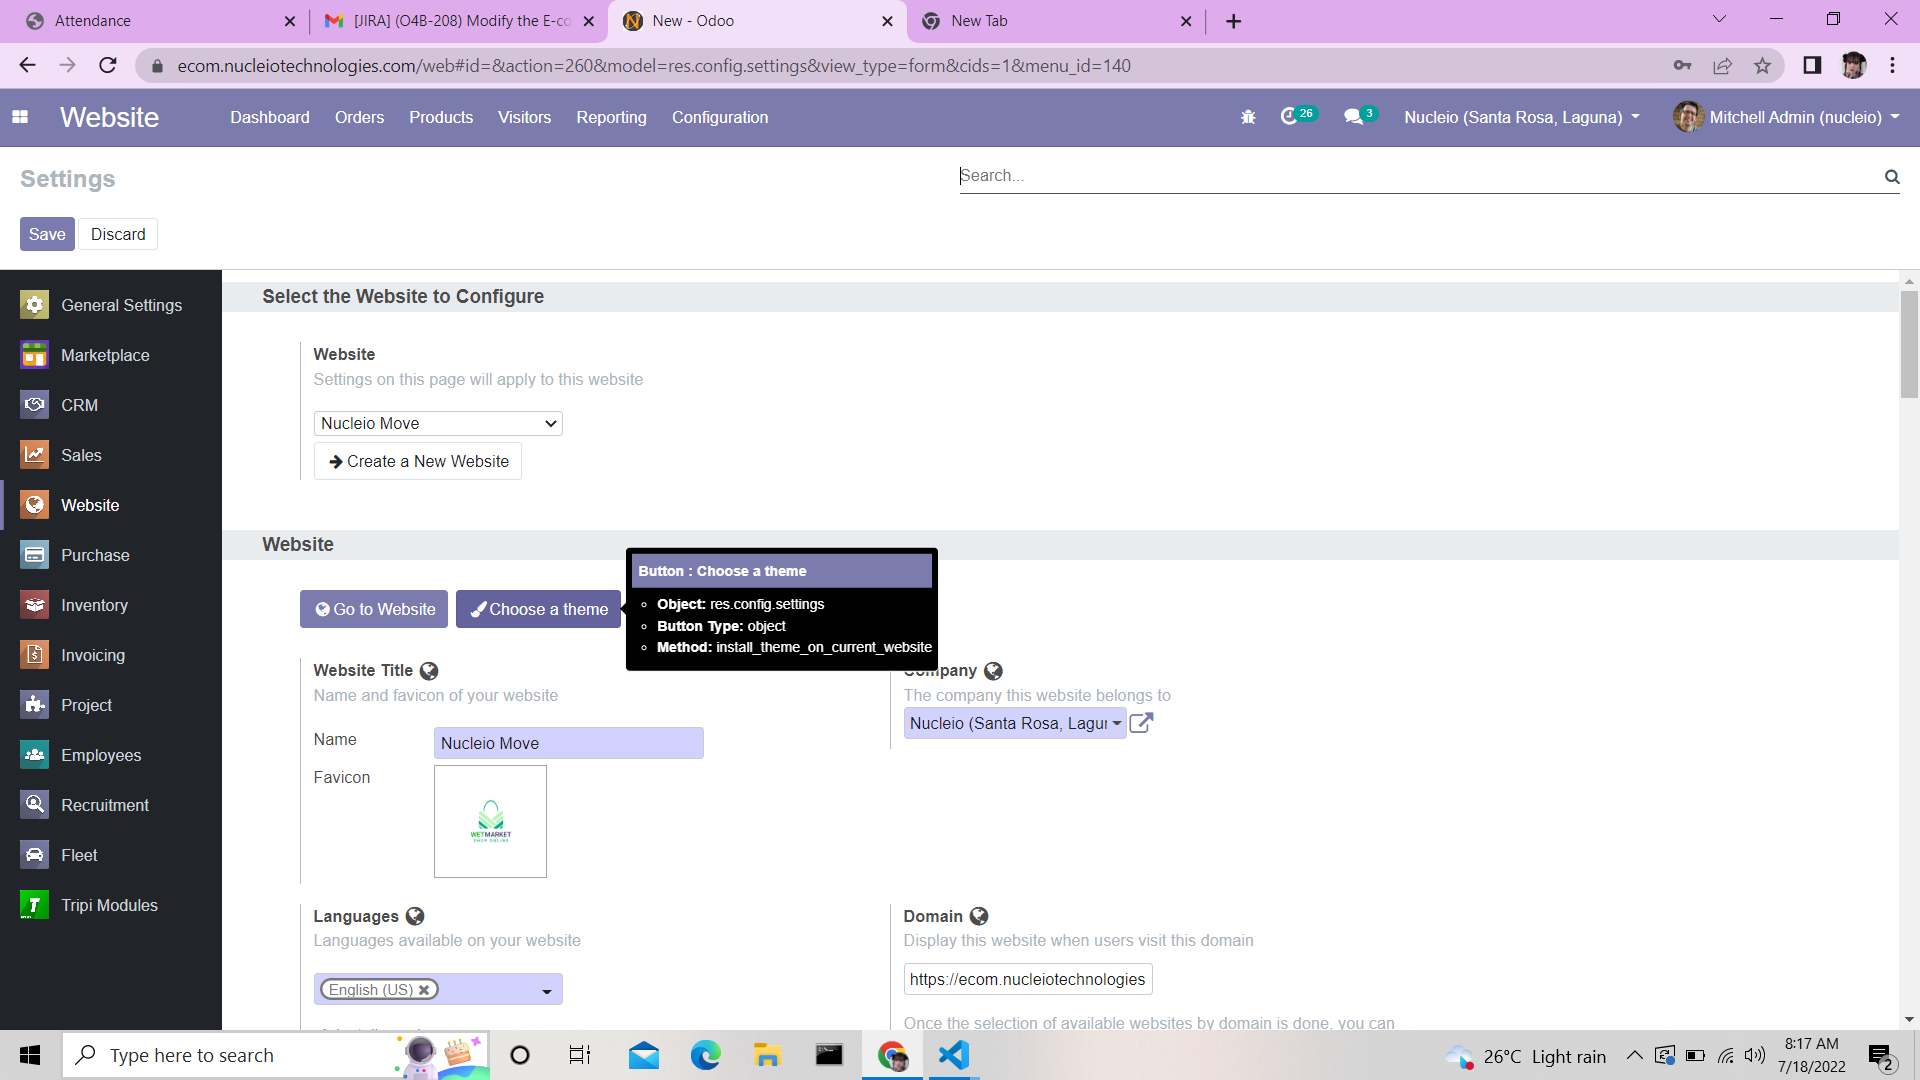Open the Configuration menu

click(x=720, y=117)
